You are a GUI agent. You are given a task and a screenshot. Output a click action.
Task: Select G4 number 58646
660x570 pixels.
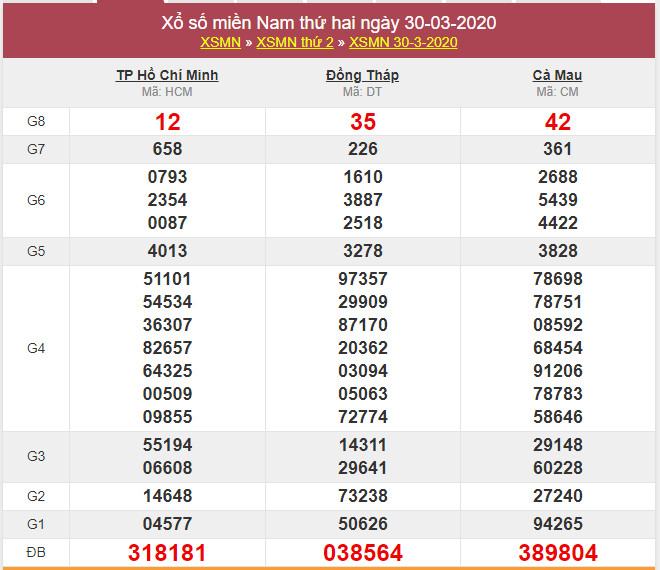click(x=558, y=417)
